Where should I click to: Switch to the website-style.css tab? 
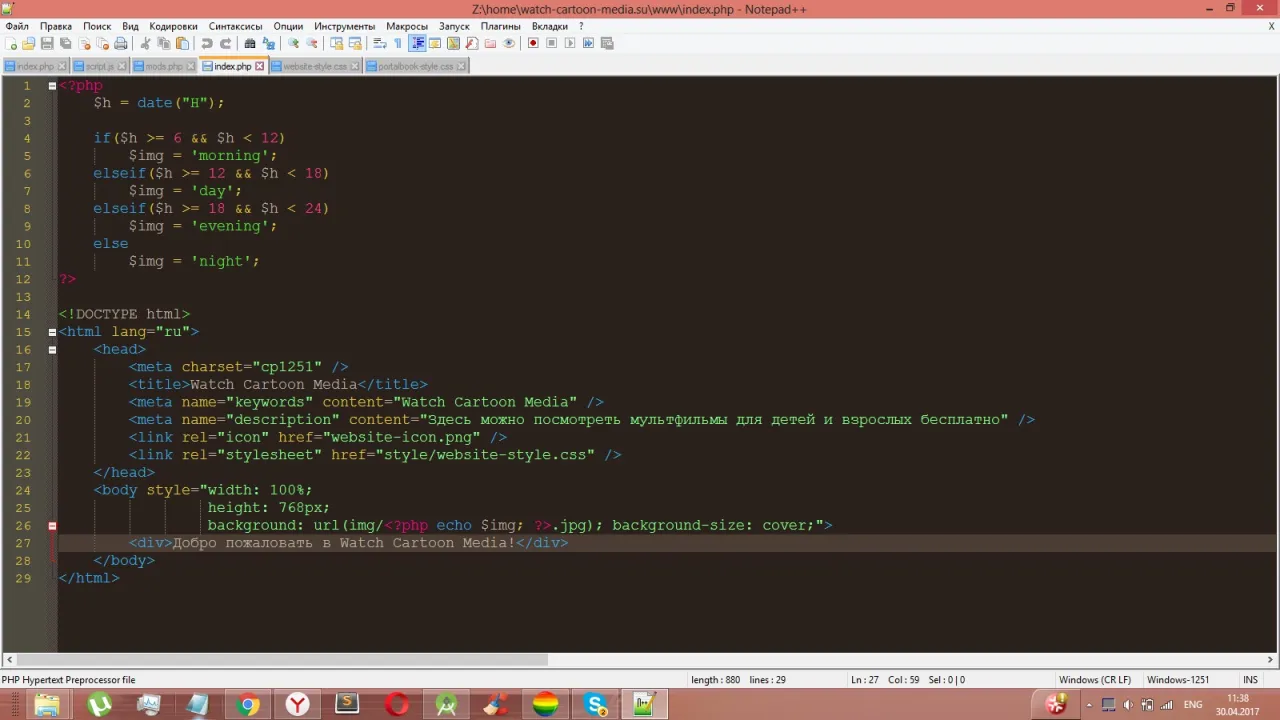[315, 66]
